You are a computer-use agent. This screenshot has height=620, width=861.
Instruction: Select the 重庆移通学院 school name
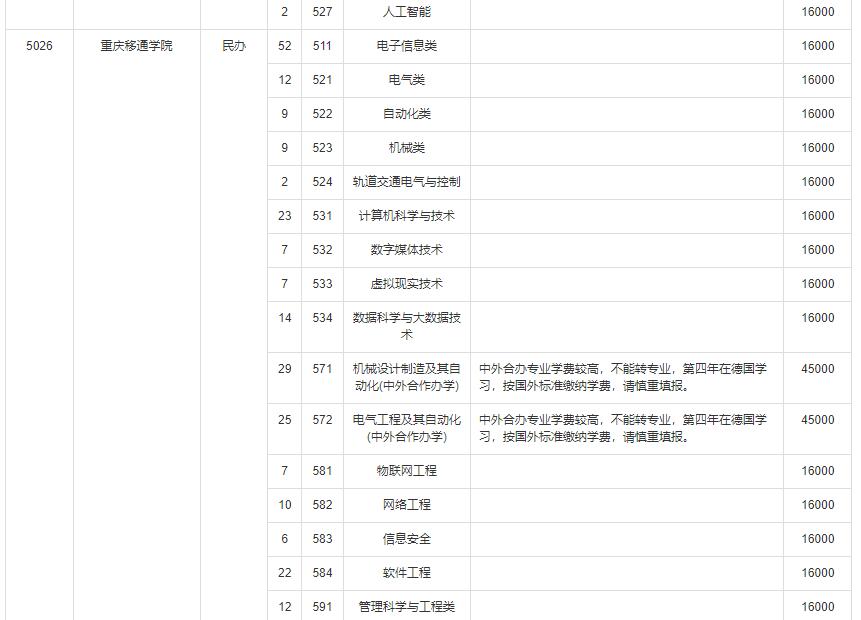(136, 46)
